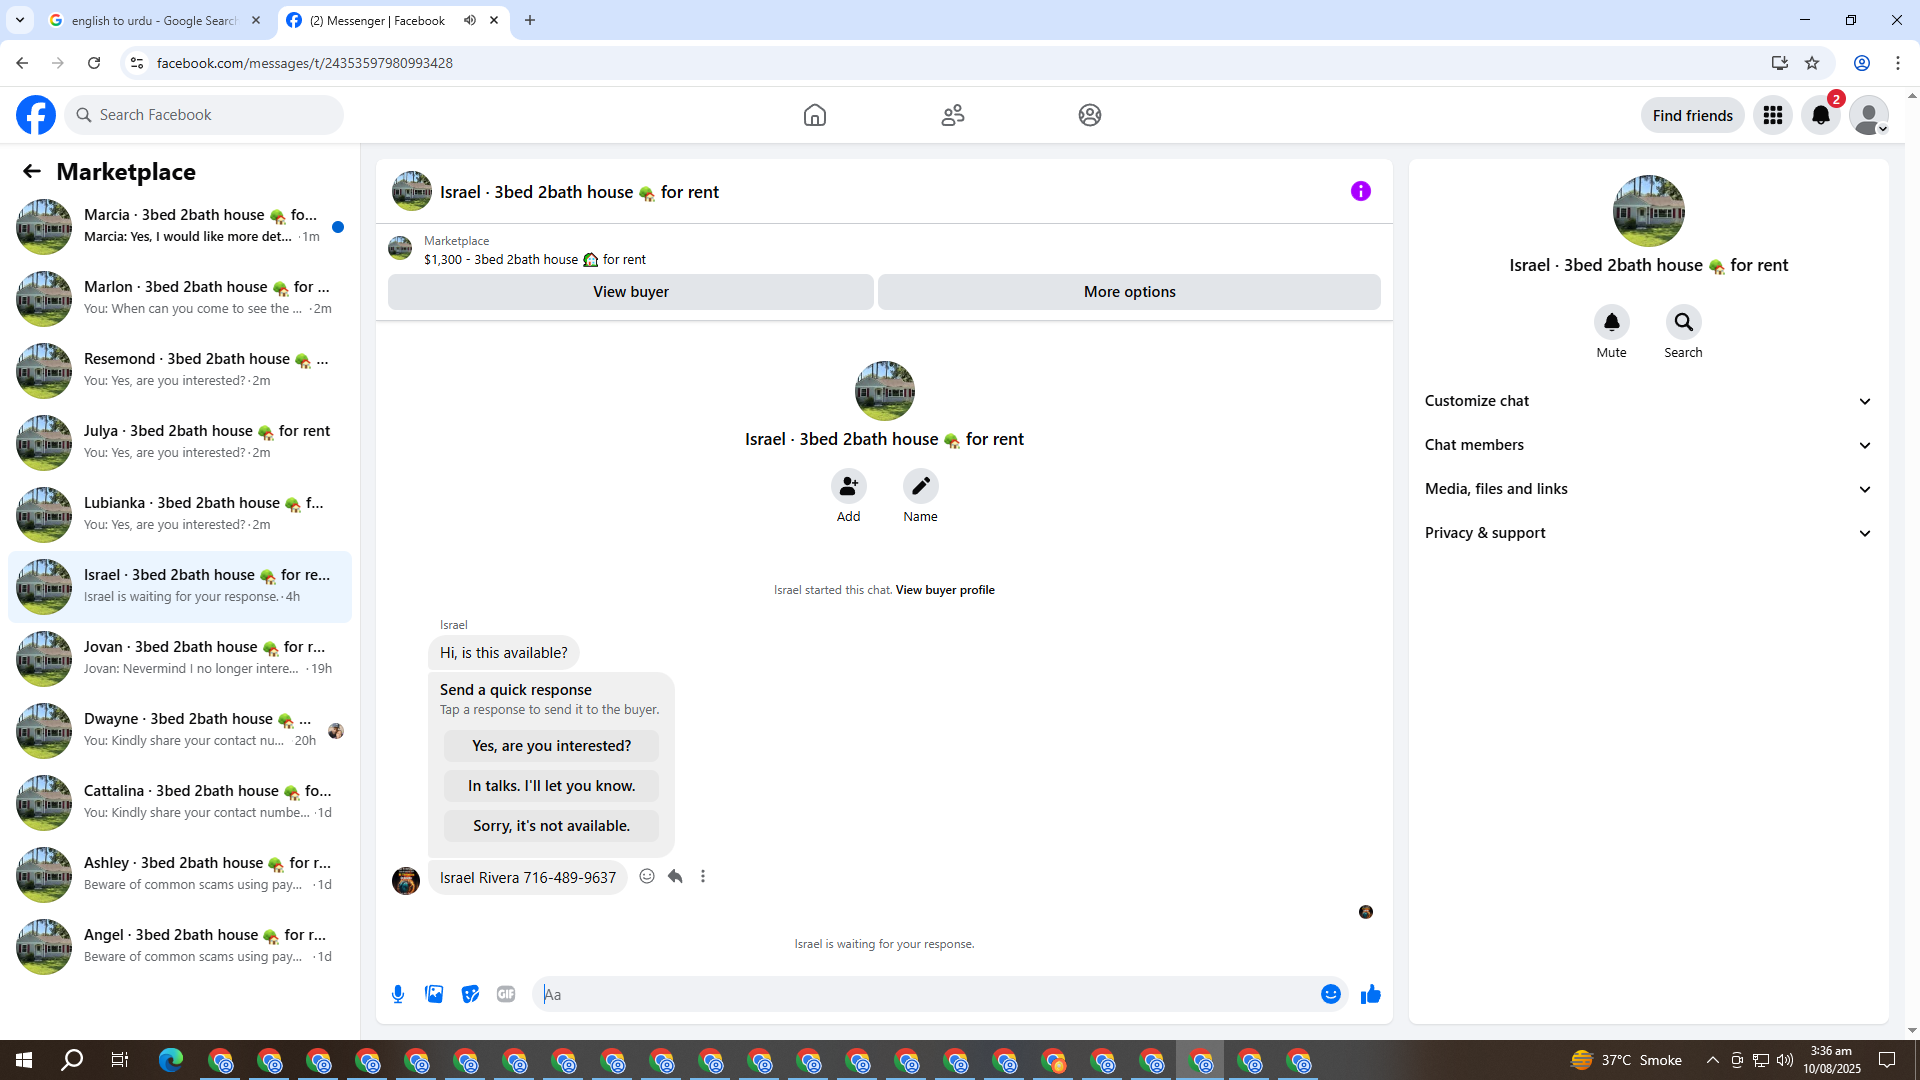
Task: Open Facebook Home tab
Action: [x=814, y=115]
